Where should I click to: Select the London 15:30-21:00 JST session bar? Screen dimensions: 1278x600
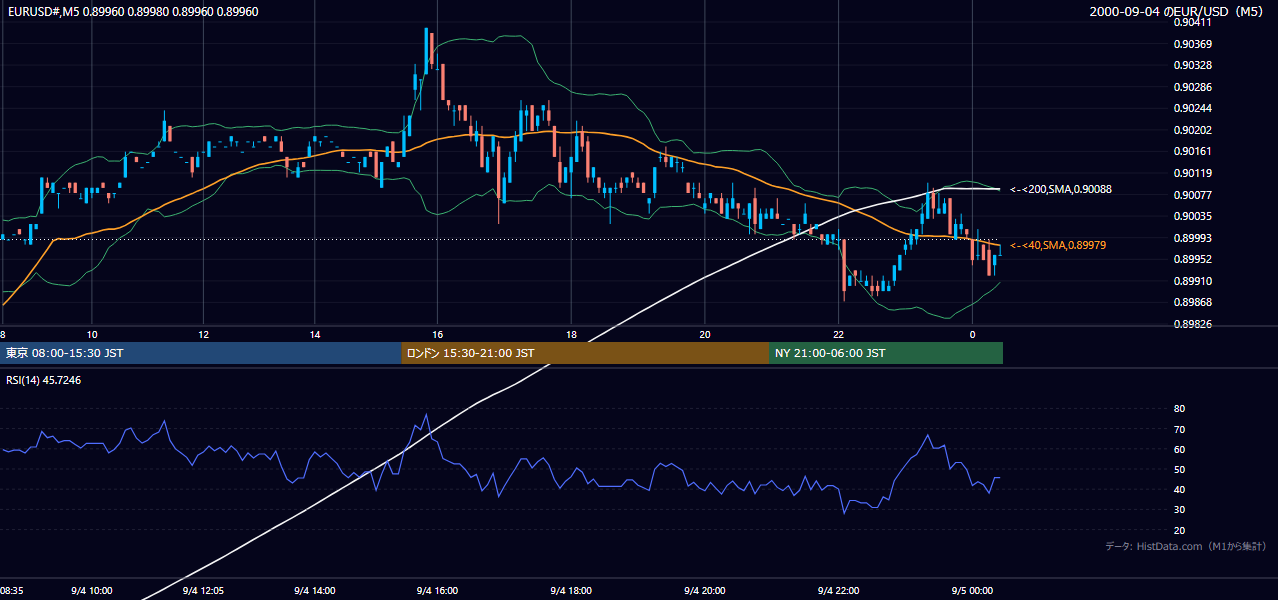tap(586, 353)
